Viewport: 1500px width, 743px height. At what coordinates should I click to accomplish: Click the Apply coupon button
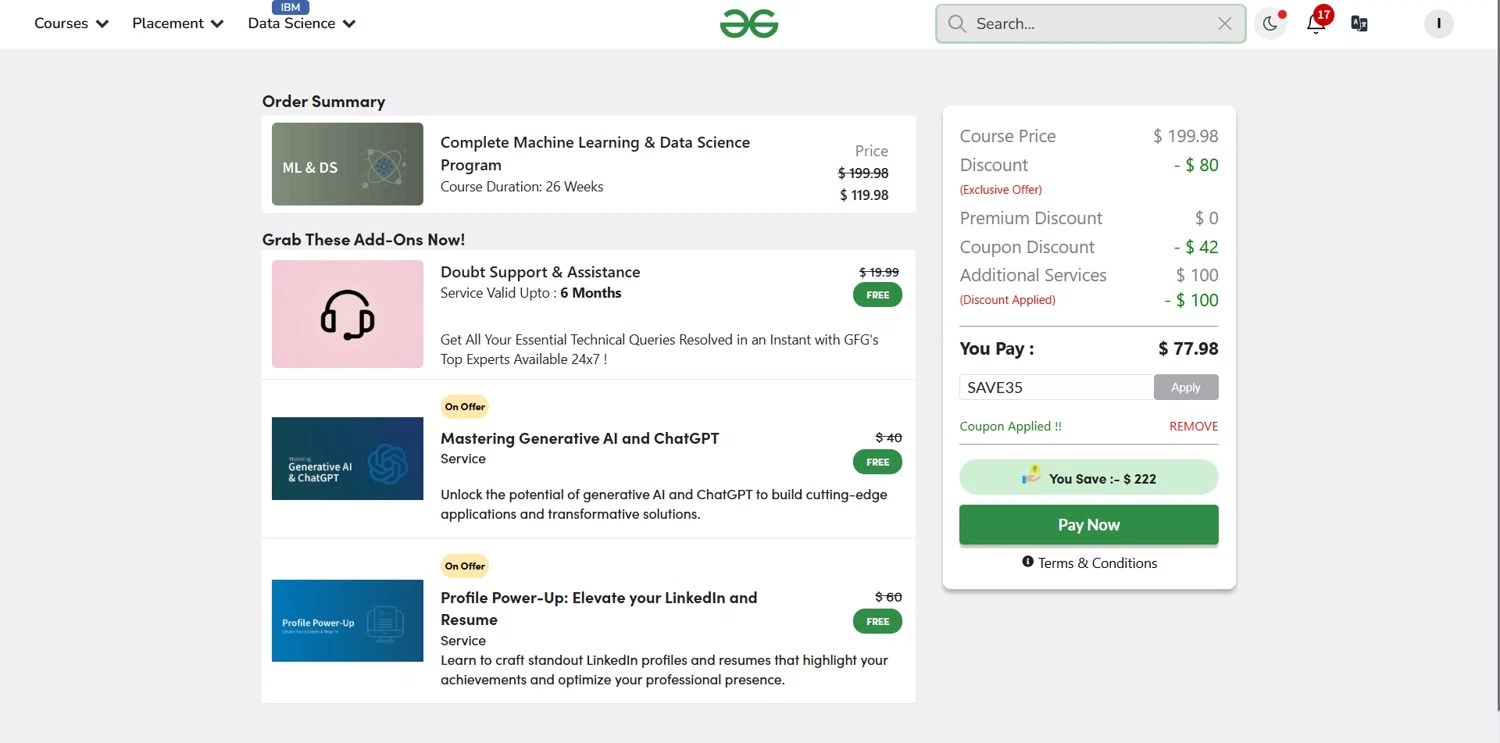pos(1186,387)
